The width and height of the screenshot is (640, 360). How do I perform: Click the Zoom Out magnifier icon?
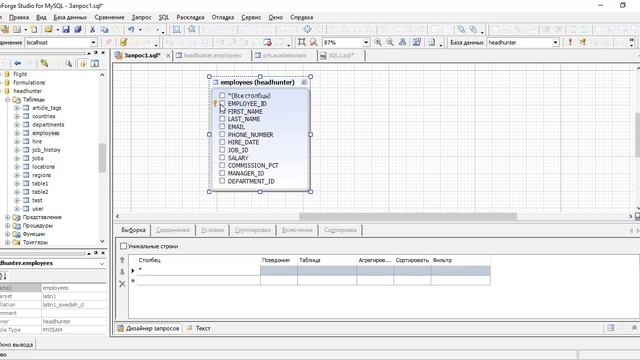point(390,42)
